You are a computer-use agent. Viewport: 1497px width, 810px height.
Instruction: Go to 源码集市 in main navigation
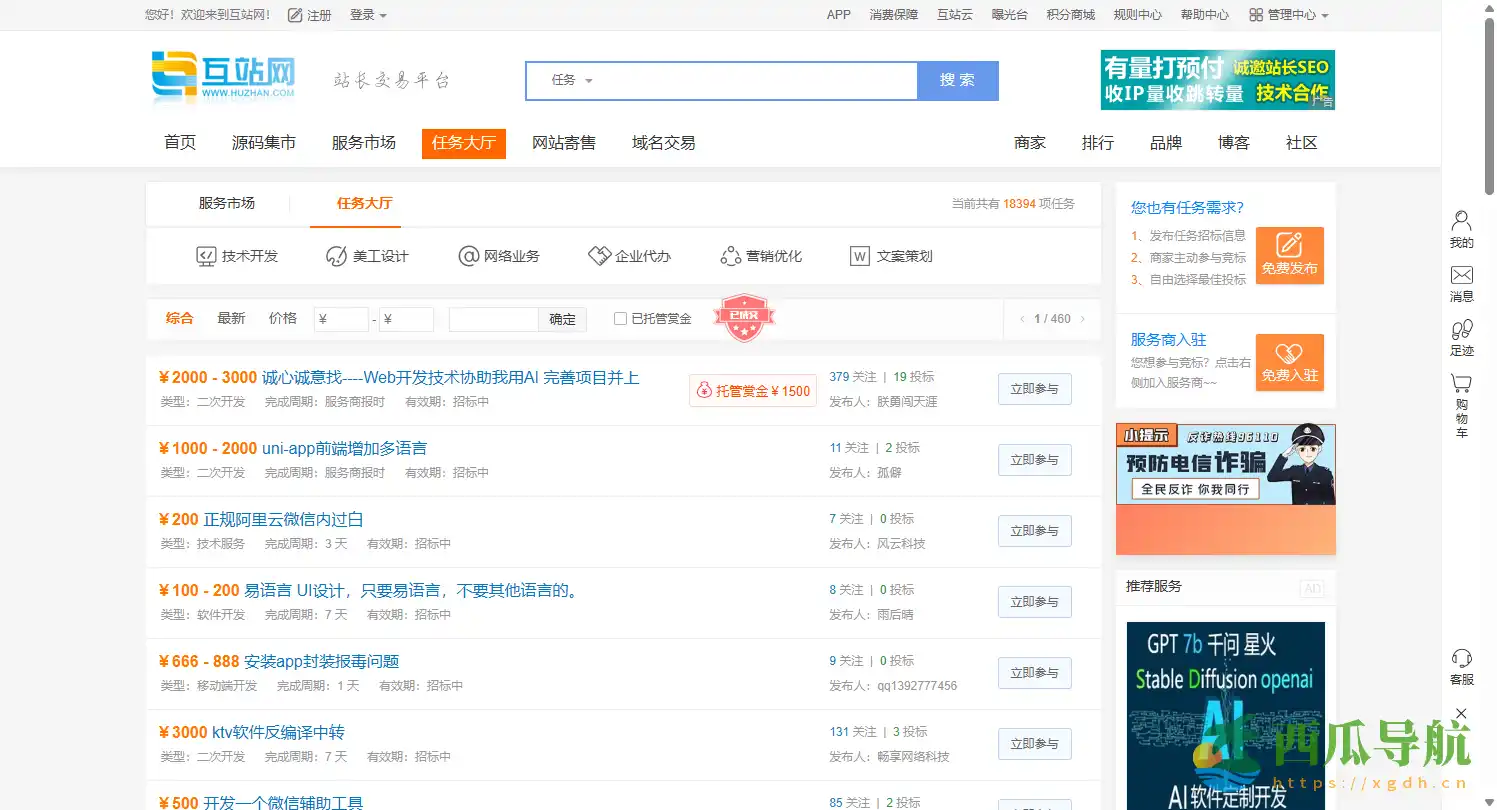[x=264, y=142]
